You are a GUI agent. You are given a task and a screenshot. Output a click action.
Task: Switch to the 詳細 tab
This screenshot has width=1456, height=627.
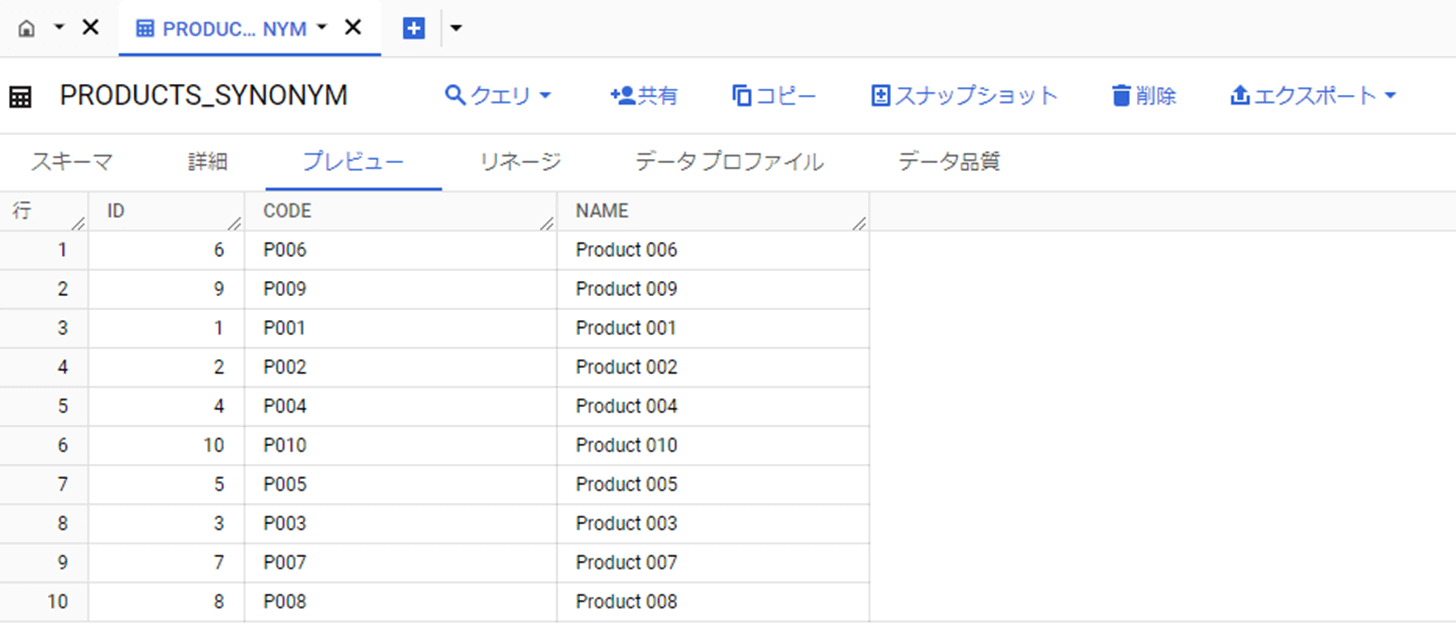[x=208, y=161]
